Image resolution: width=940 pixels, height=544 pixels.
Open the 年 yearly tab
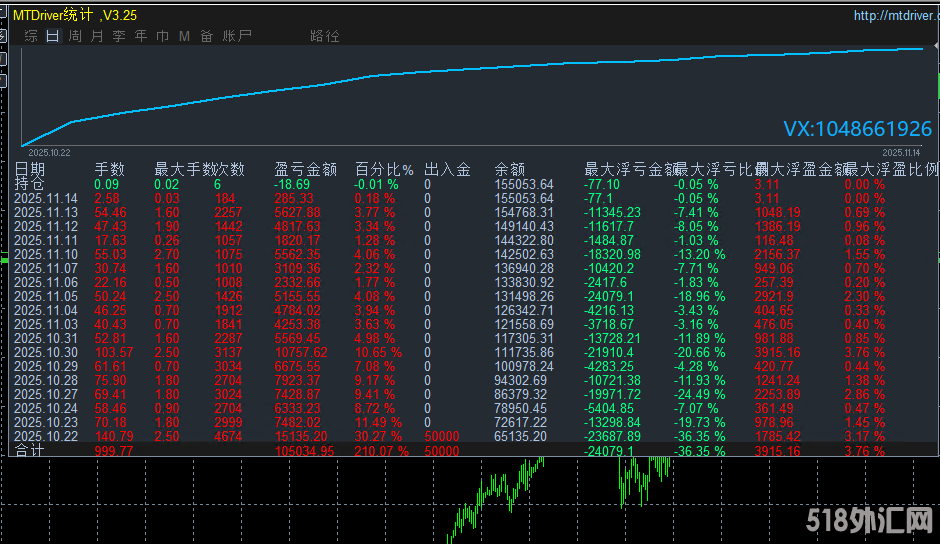[x=141, y=36]
